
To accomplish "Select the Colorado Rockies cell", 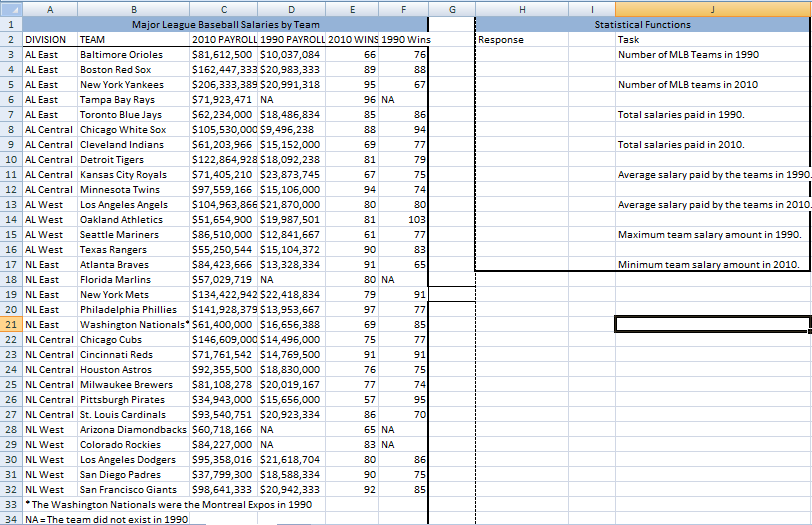I will click(x=134, y=445).
